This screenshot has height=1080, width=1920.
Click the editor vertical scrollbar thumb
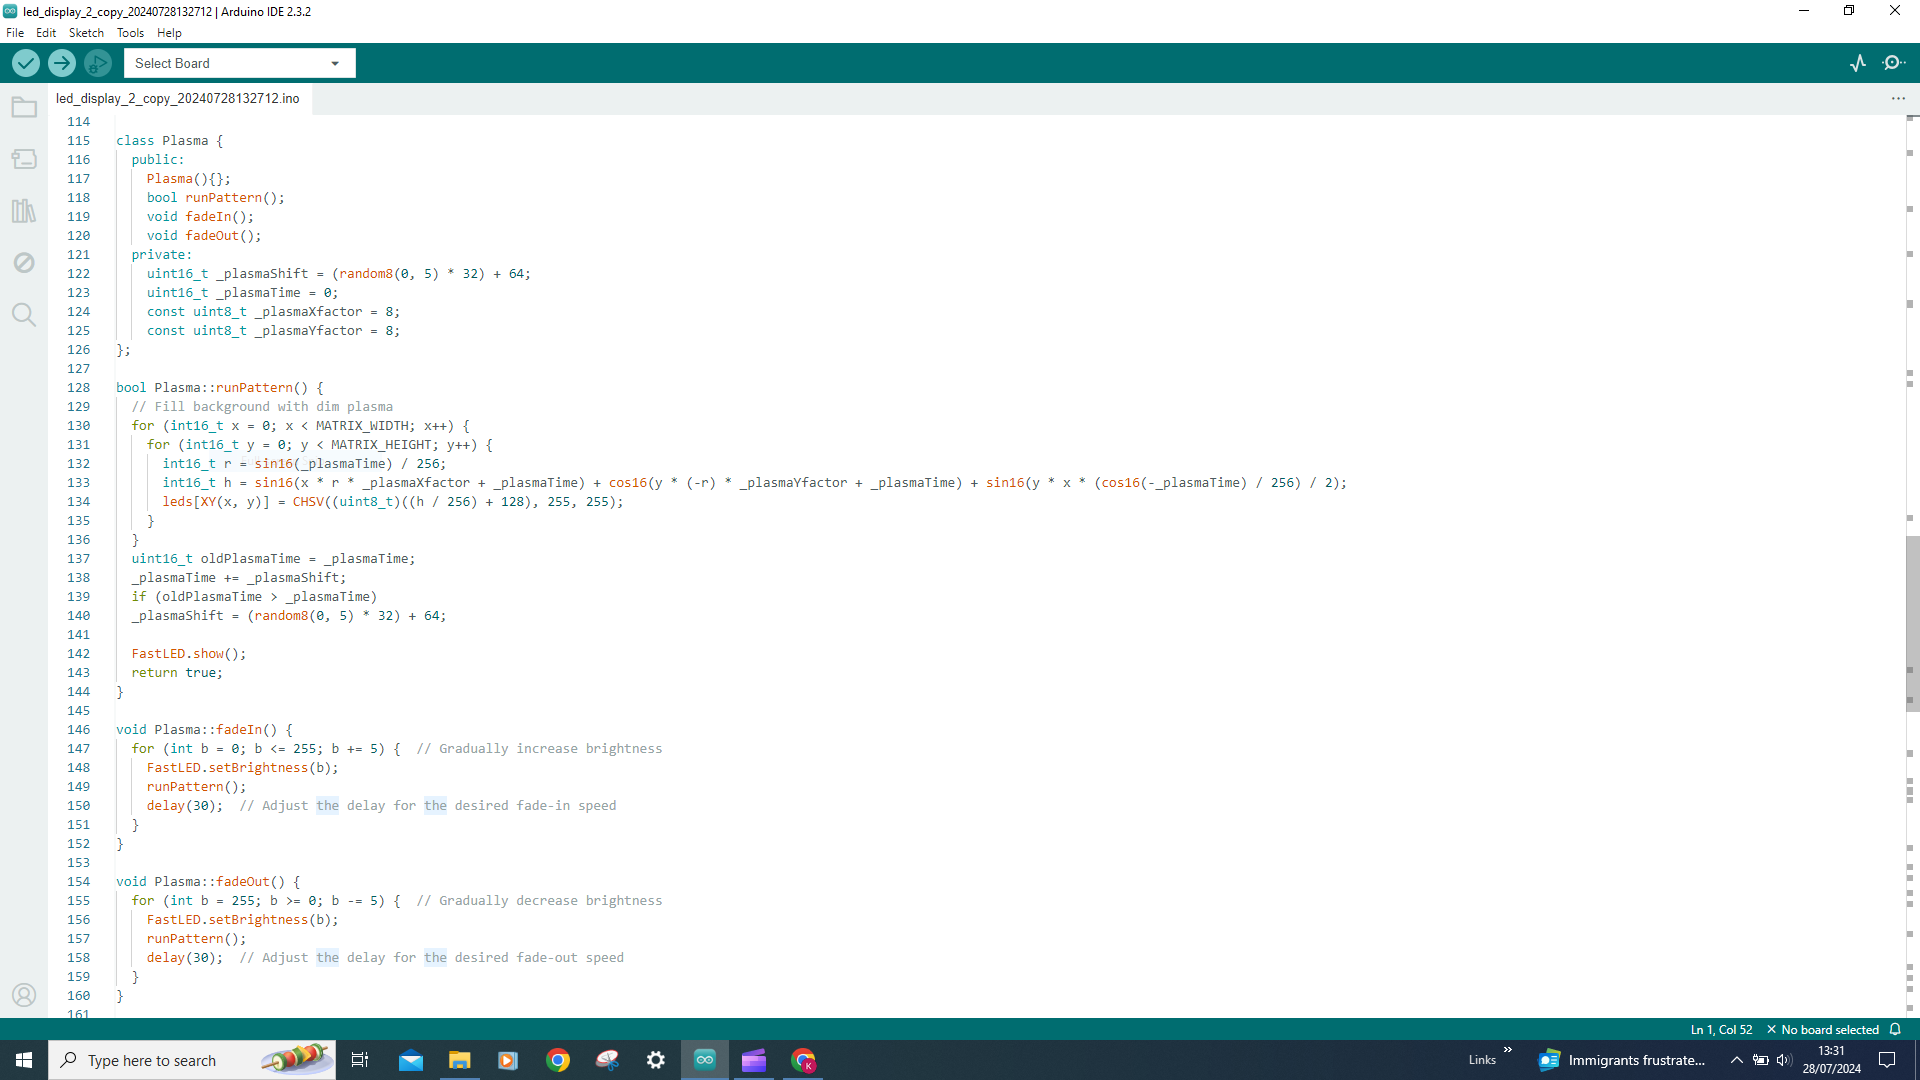(x=1912, y=623)
